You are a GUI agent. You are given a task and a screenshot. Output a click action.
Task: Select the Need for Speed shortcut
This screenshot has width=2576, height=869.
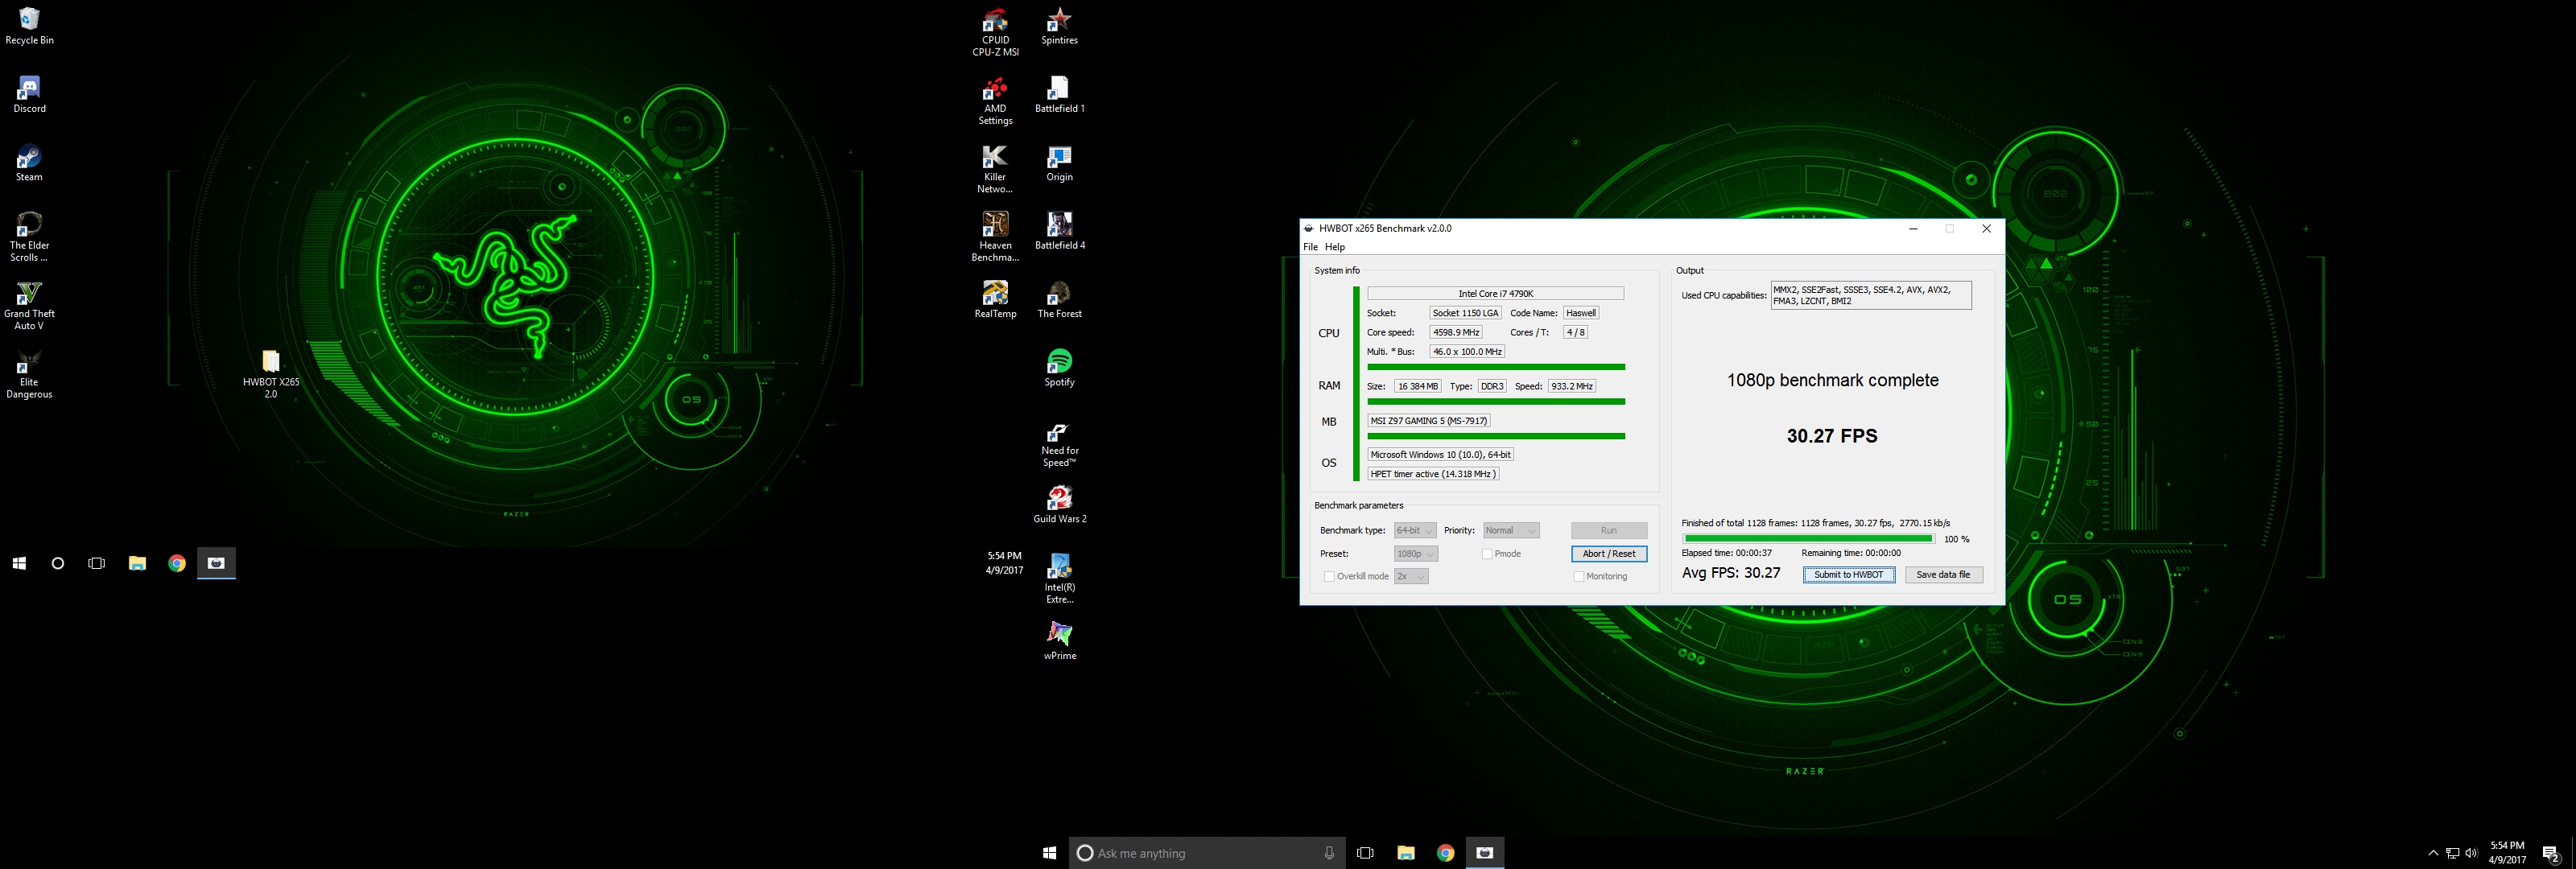coord(1059,444)
